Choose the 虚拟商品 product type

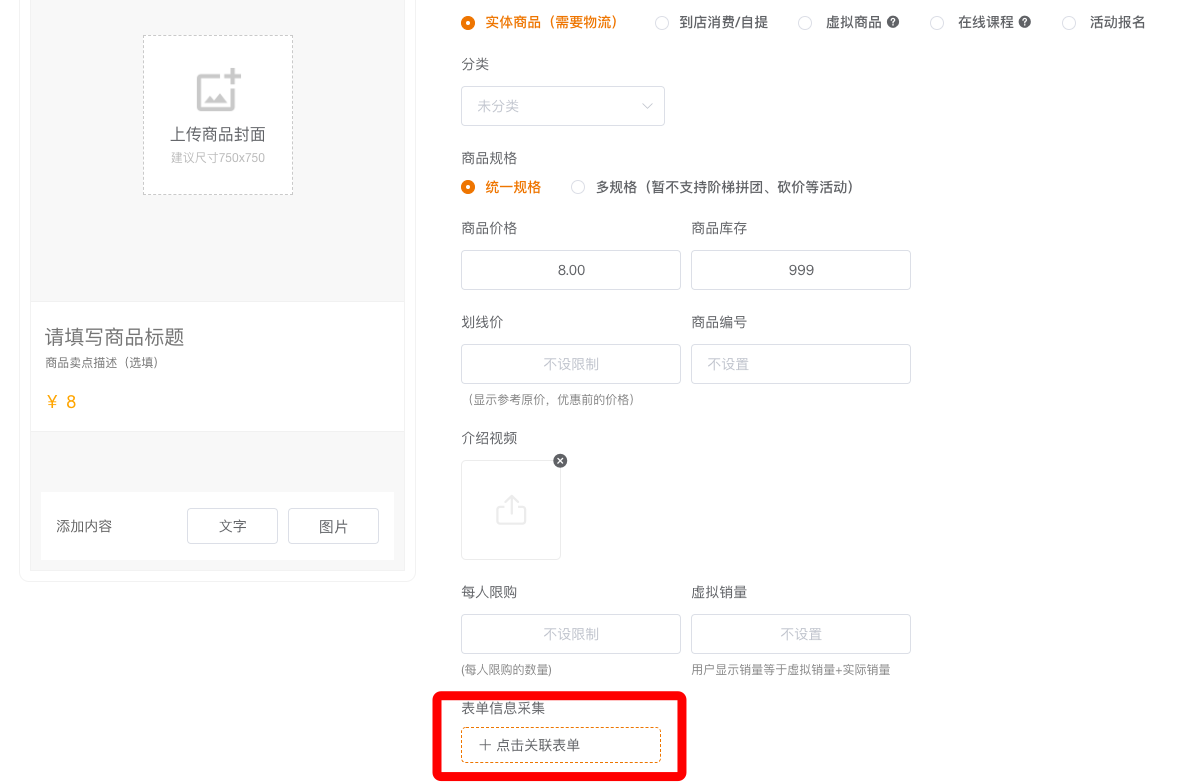coord(805,22)
